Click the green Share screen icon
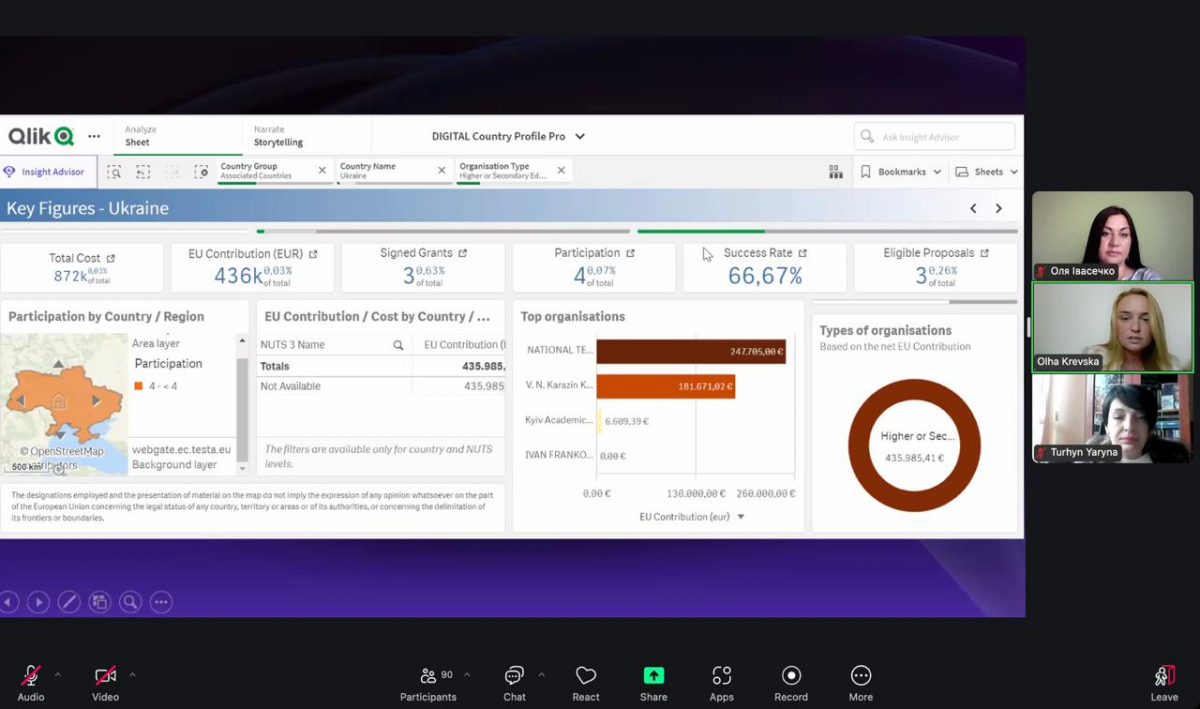Viewport: 1200px width, 709px height. tap(654, 677)
